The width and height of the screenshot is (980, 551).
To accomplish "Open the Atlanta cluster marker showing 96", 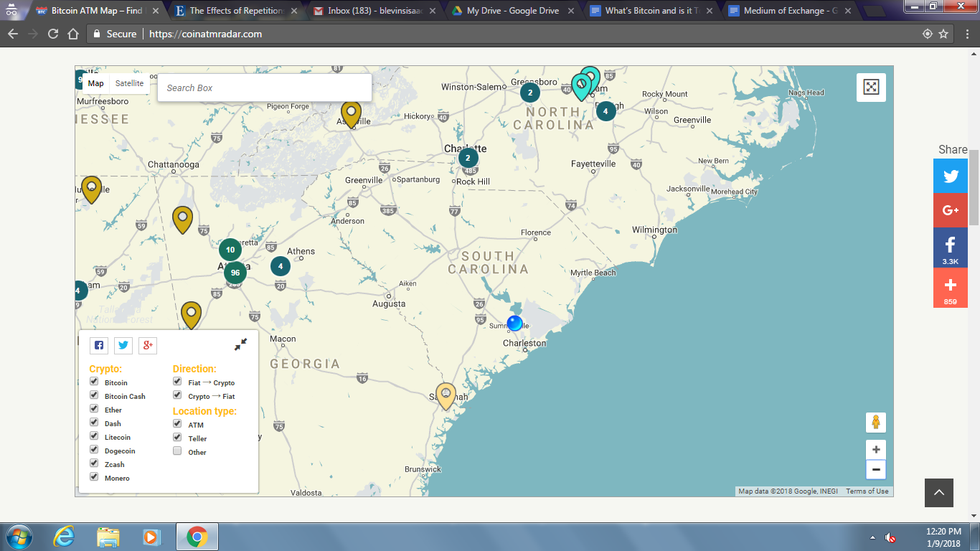I will (x=235, y=273).
